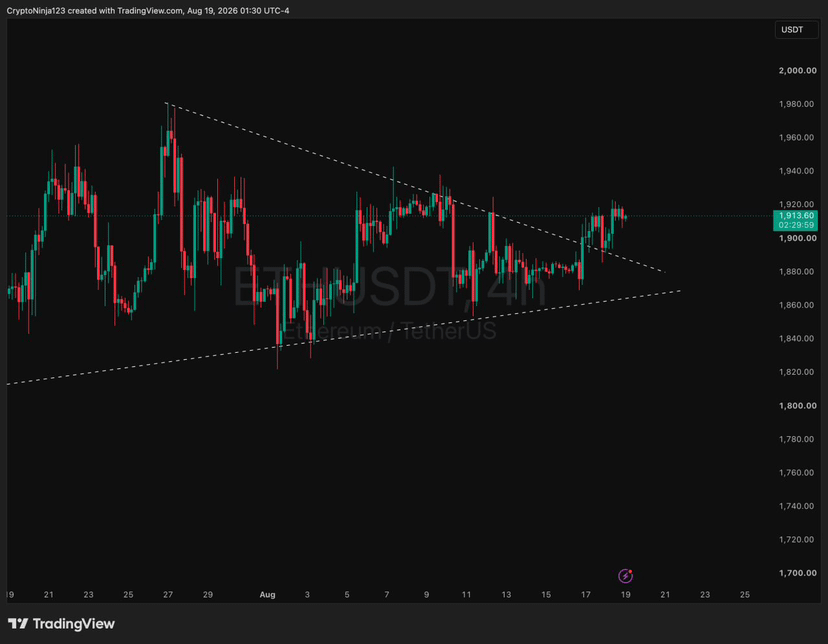Click the 1,720.00 price axis label
Viewport: 828px width, 644px height.
796,539
